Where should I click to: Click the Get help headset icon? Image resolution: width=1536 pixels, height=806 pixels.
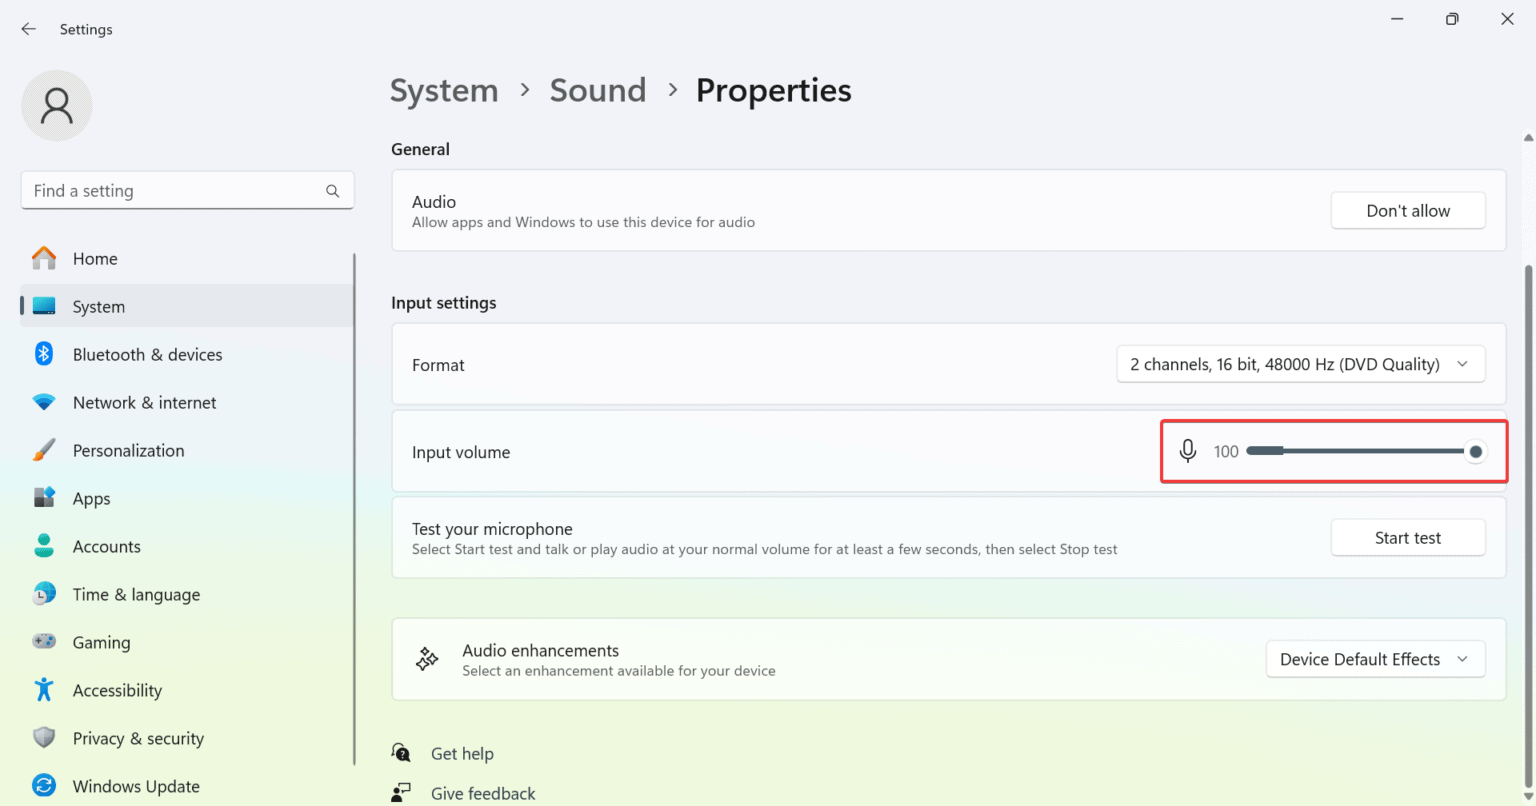[400, 752]
